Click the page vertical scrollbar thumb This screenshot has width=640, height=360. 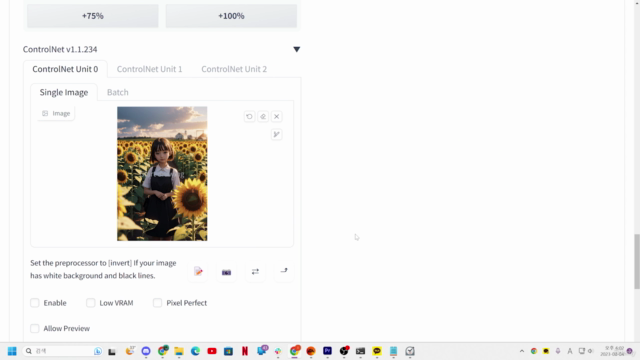tap(636, 261)
